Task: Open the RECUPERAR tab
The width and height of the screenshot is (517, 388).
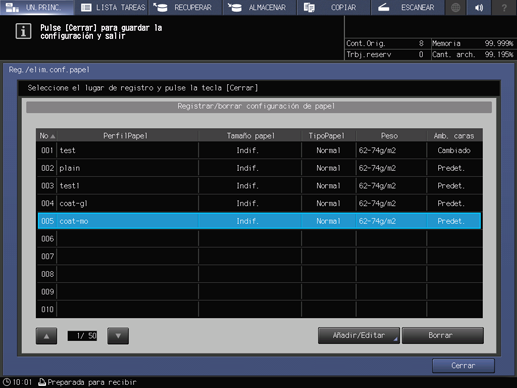Action: (185, 7)
